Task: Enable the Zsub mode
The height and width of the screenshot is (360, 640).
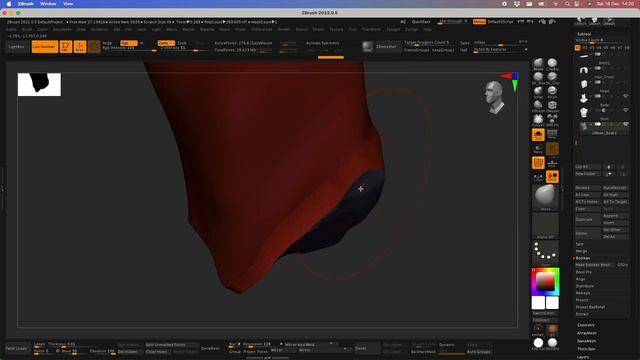Action: tap(182, 43)
